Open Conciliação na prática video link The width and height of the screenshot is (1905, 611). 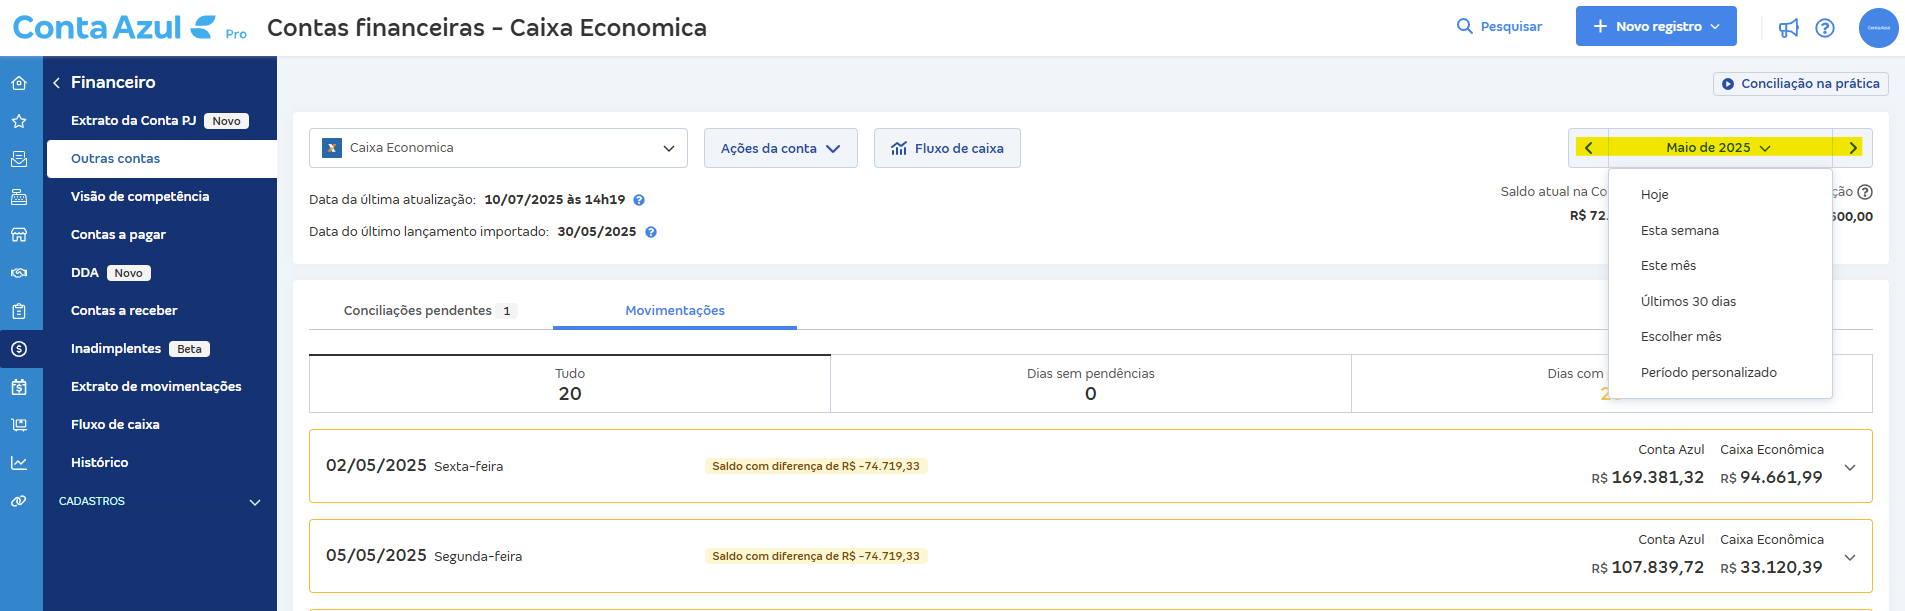(1800, 84)
